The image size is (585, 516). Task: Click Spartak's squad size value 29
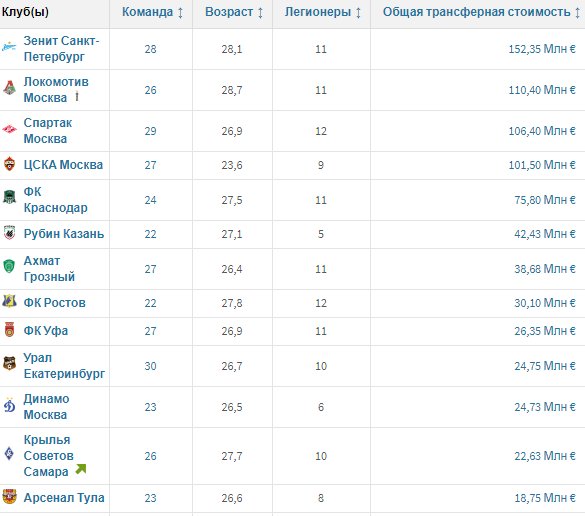[150, 131]
